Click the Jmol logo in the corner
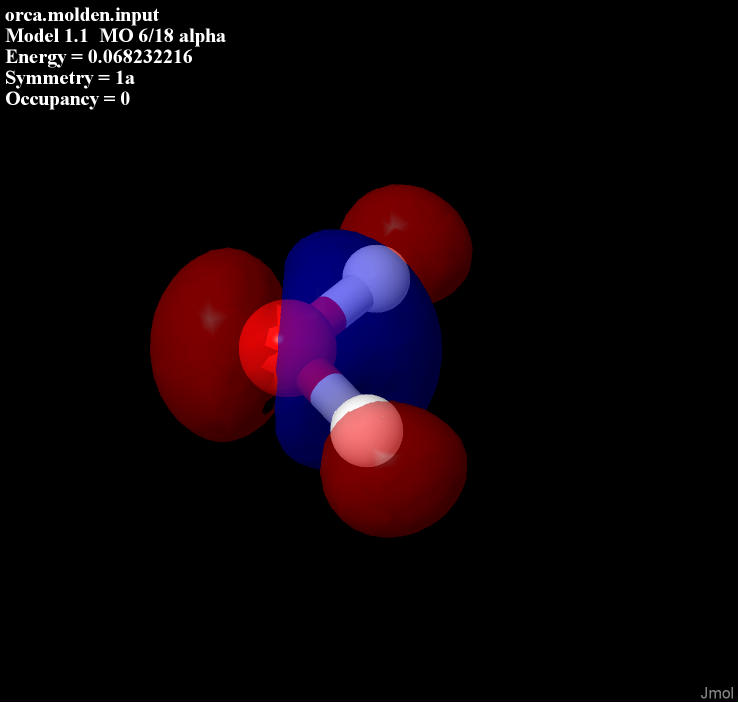The height and width of the screenshot is (702, 738). [717, 693]
